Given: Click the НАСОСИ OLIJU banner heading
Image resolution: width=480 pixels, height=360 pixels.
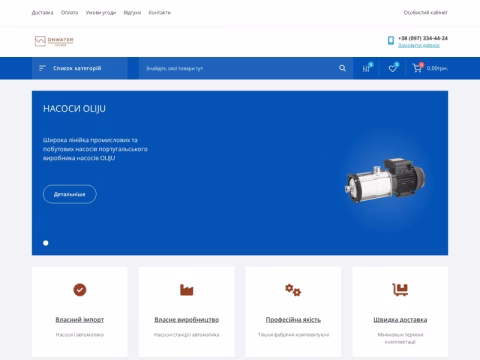Looking at the screenshot, I should 74,109.
